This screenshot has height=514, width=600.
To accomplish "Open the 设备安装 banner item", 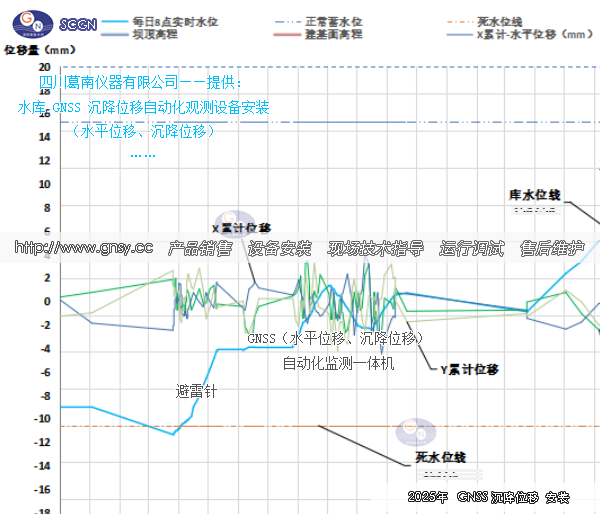I will [x=280, y=248].
